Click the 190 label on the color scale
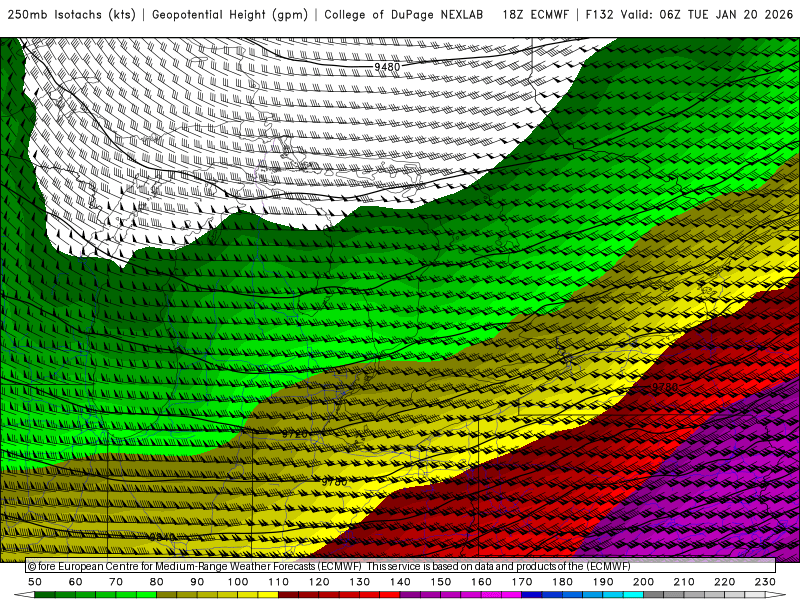The width and height of the screenshot is (800, 600). click(x=603, y=582)
